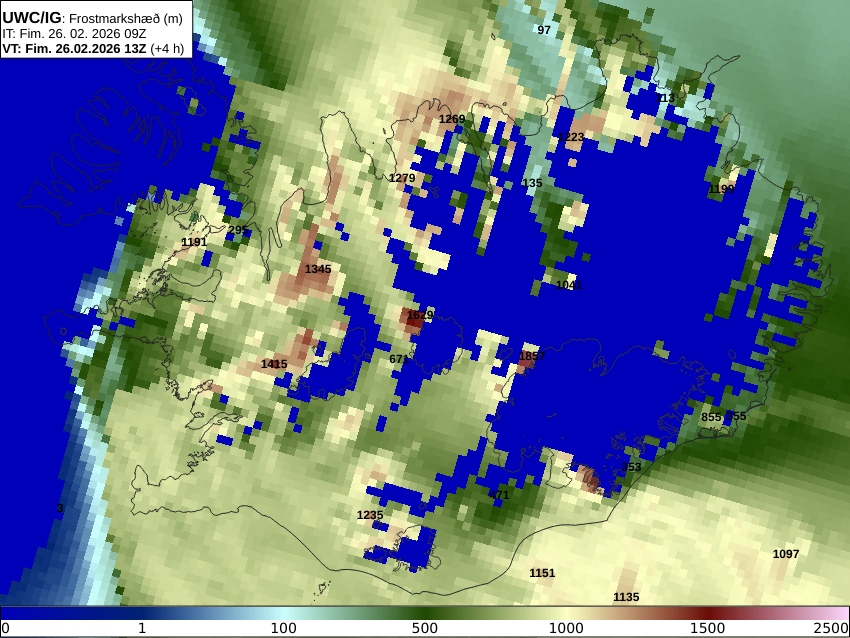The height and width of the screenshot is (638, 850).
Task: Click the "UWC/IG" label in header
Action: click(31, 18)
